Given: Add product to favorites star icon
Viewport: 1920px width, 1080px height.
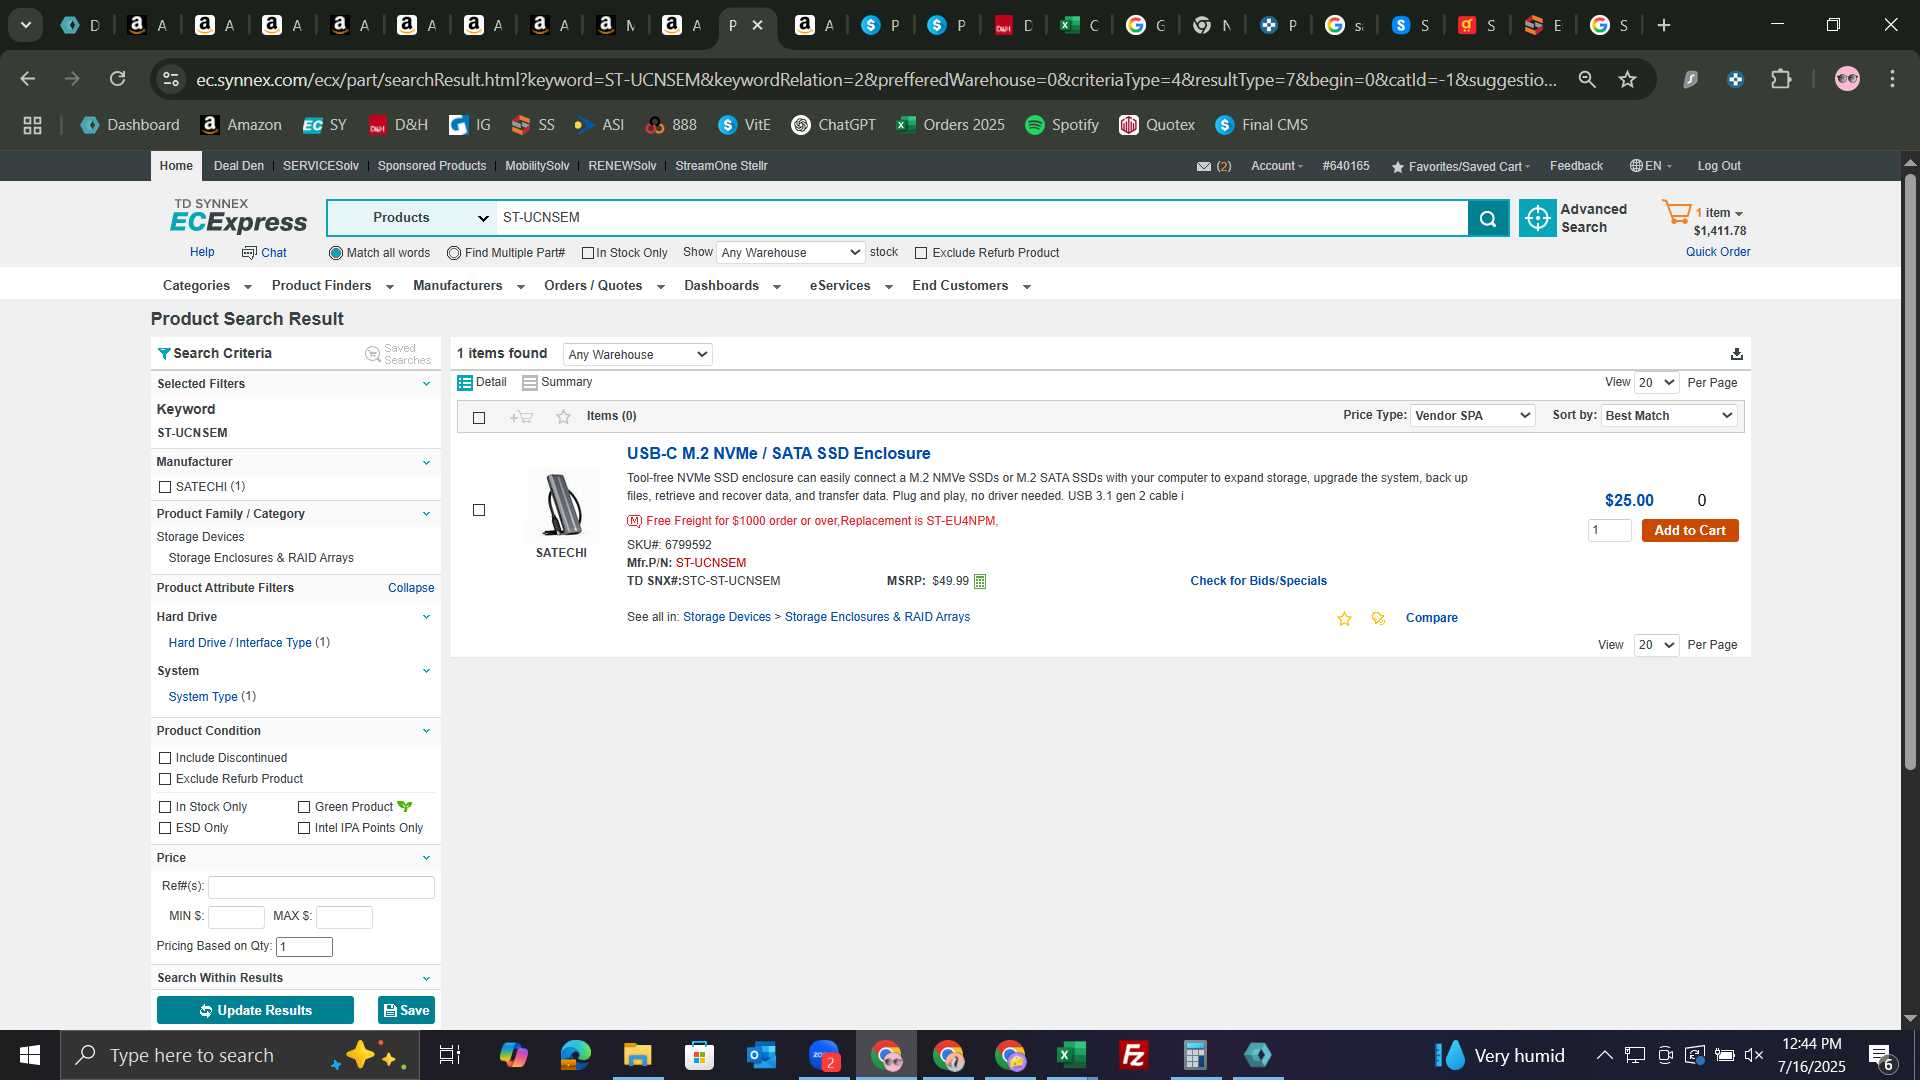Looking at the screenshot, I should (1344, 619).
